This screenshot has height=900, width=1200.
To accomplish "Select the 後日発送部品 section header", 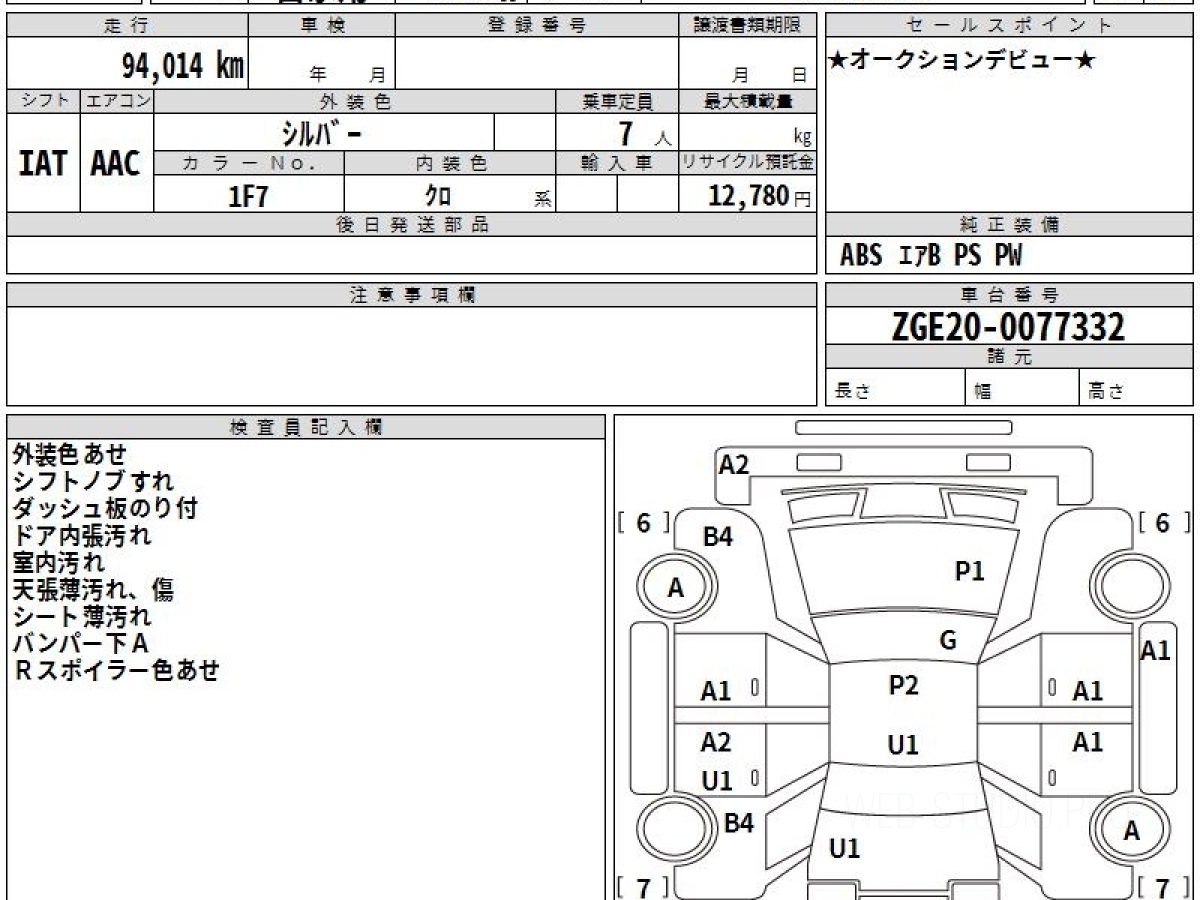I will point(412,225).
